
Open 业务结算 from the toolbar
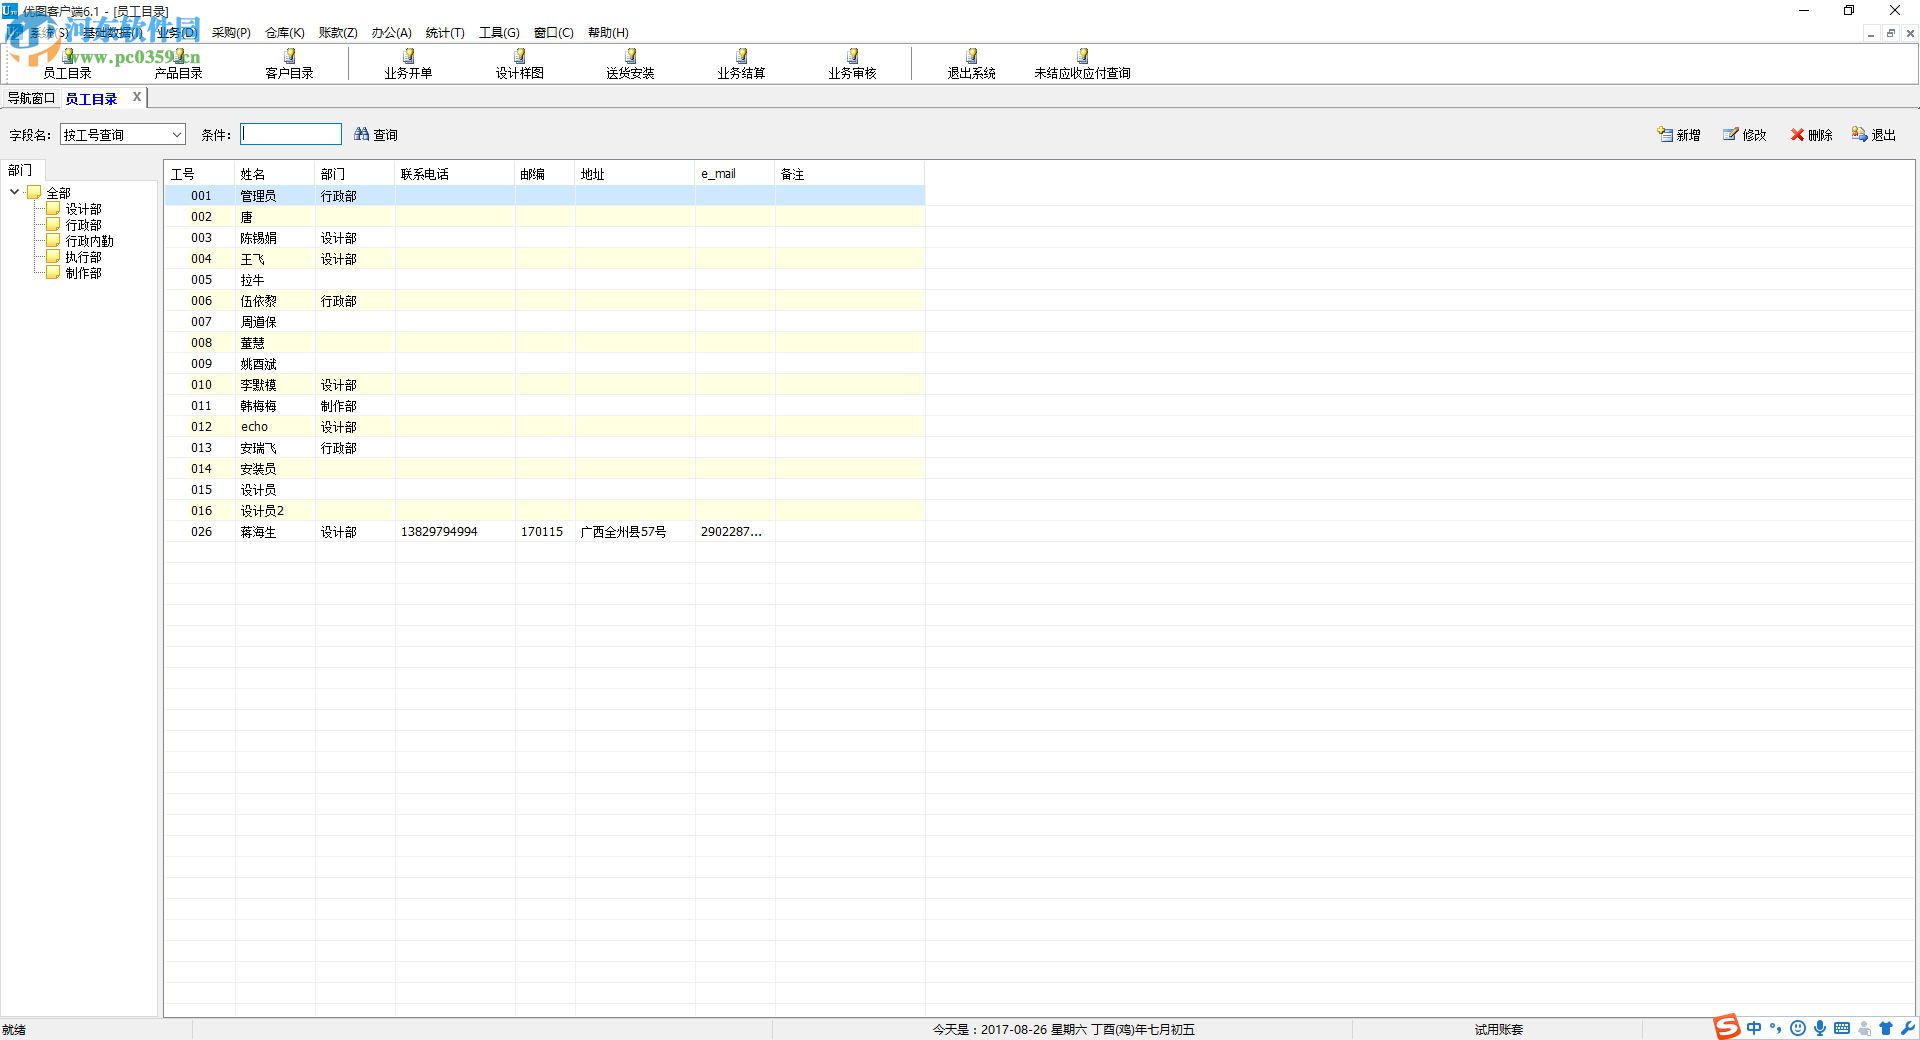point(741,64)
